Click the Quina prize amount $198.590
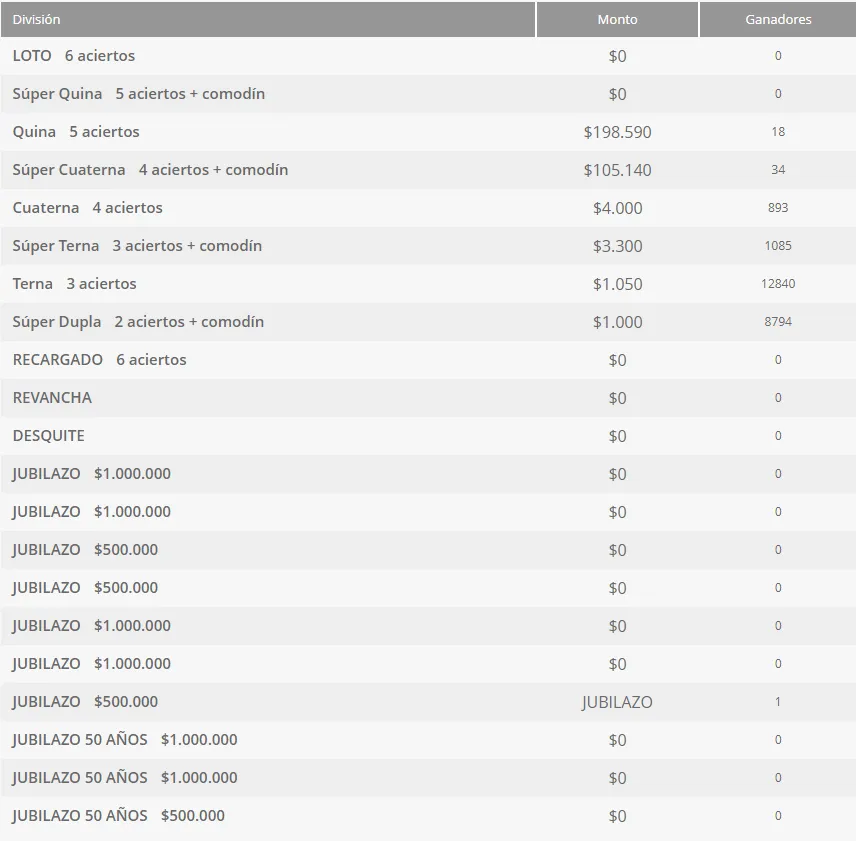This screenshot has width=856, height=841. (617, 132)
